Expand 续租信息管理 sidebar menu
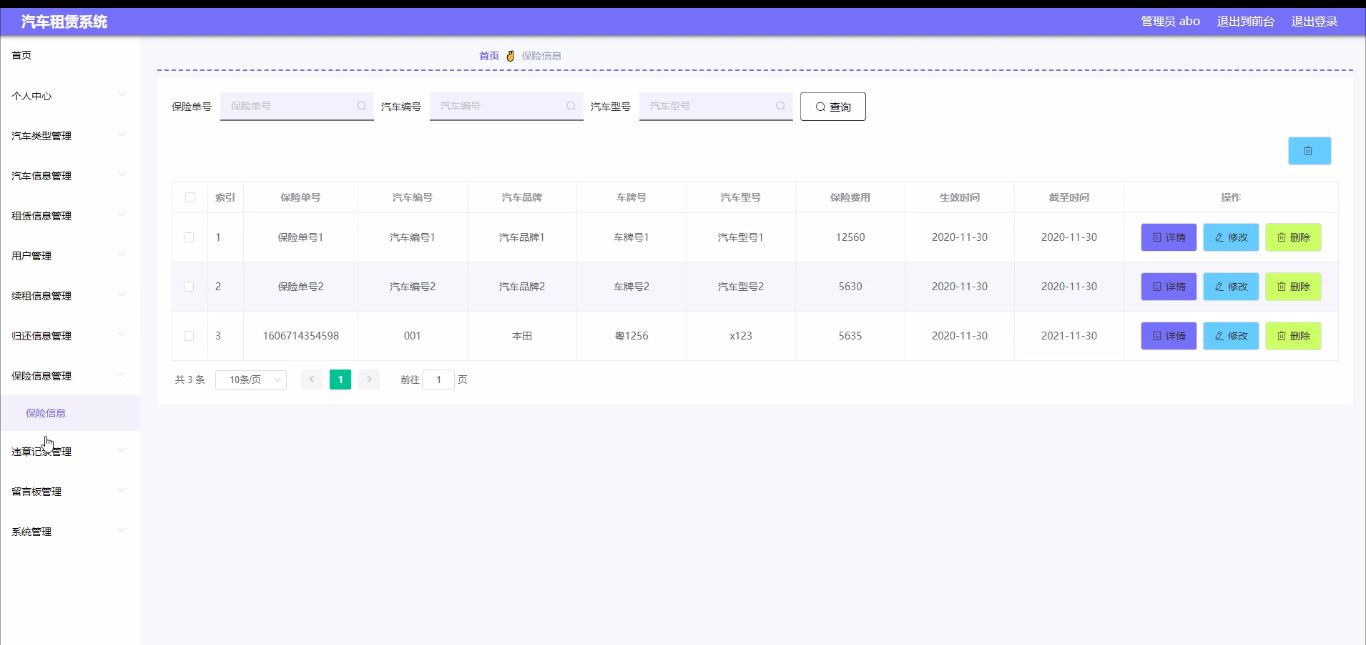 point(70,296)
